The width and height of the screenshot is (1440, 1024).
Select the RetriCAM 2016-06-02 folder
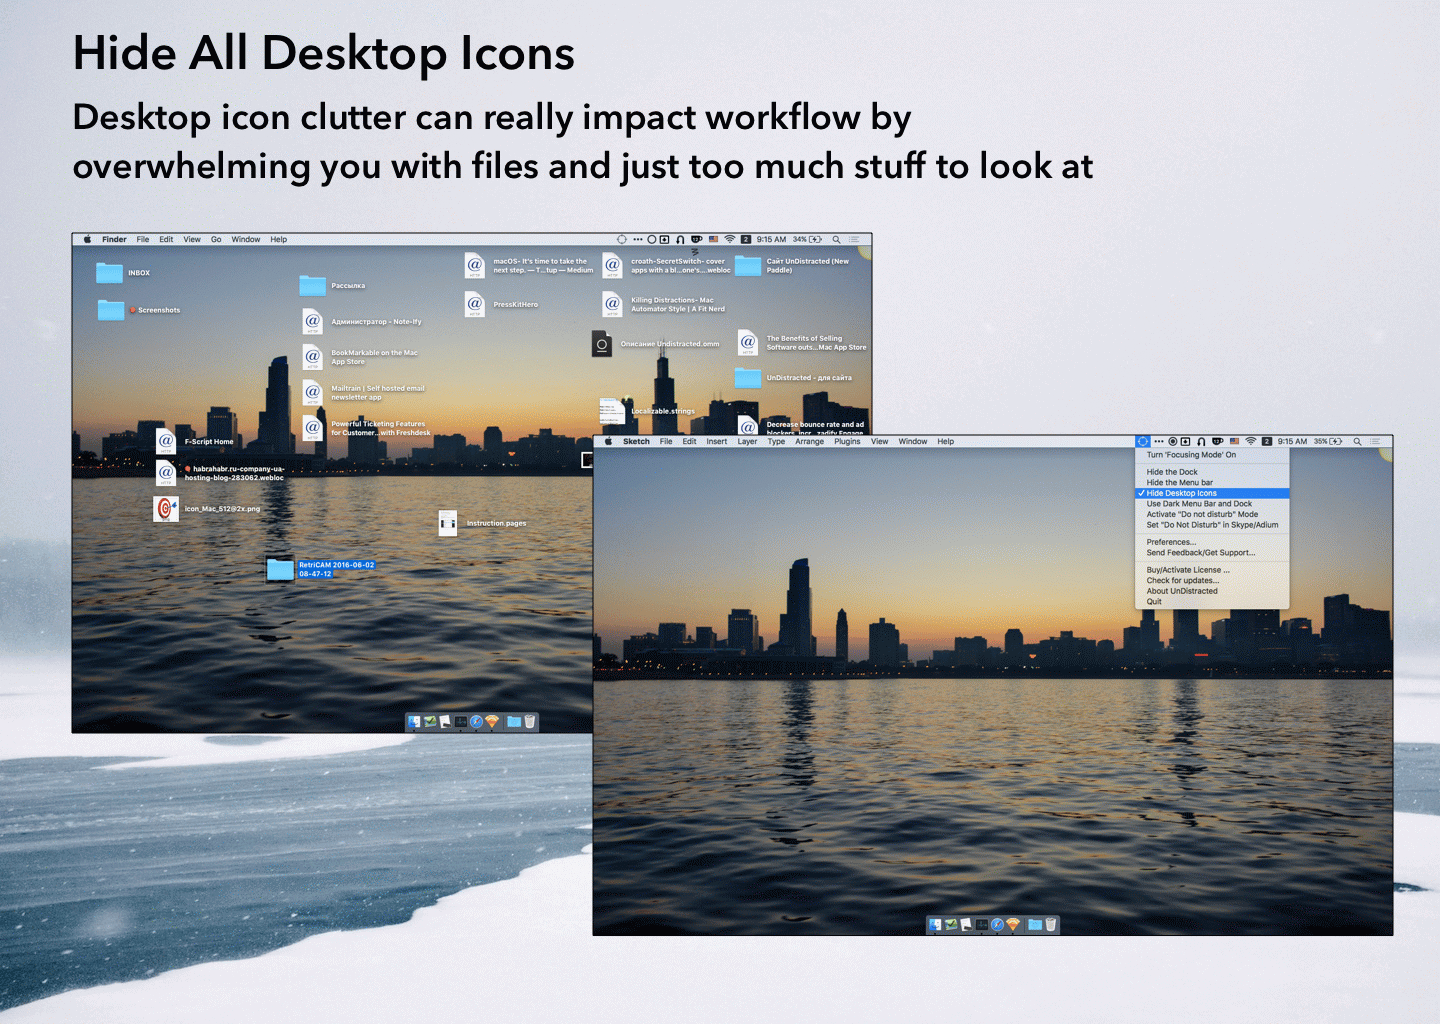[280, 569]
